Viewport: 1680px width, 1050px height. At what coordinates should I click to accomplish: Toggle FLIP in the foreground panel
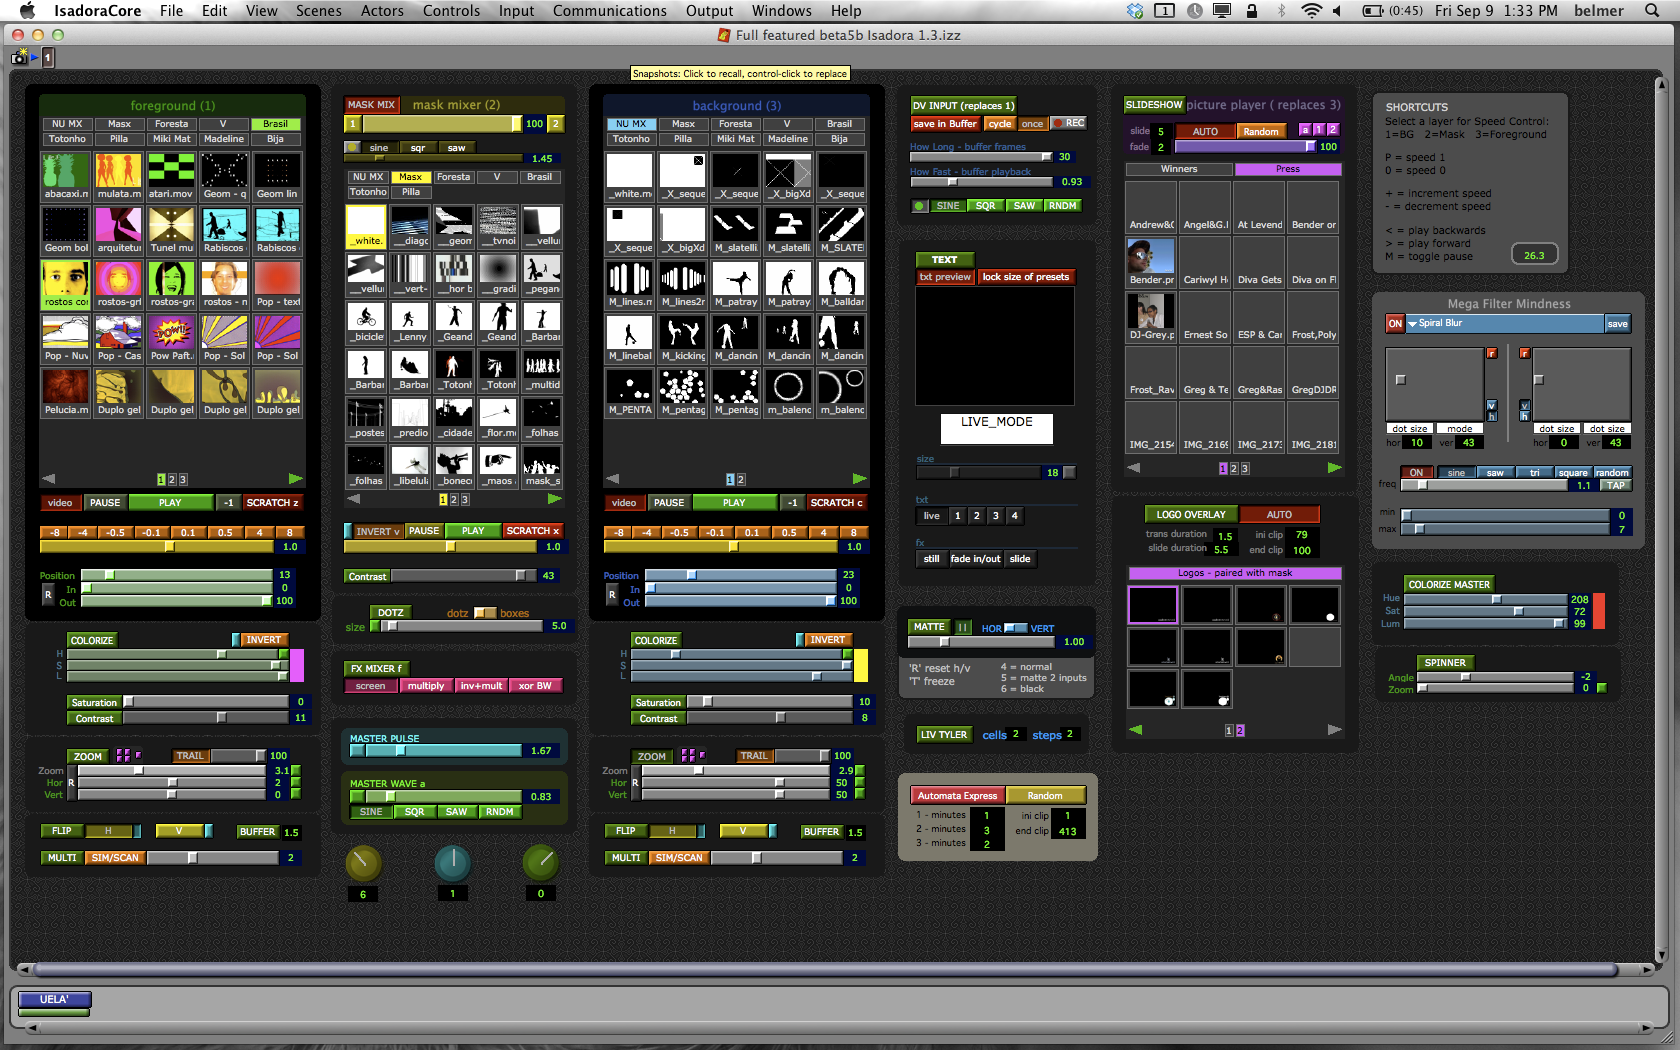61,831
